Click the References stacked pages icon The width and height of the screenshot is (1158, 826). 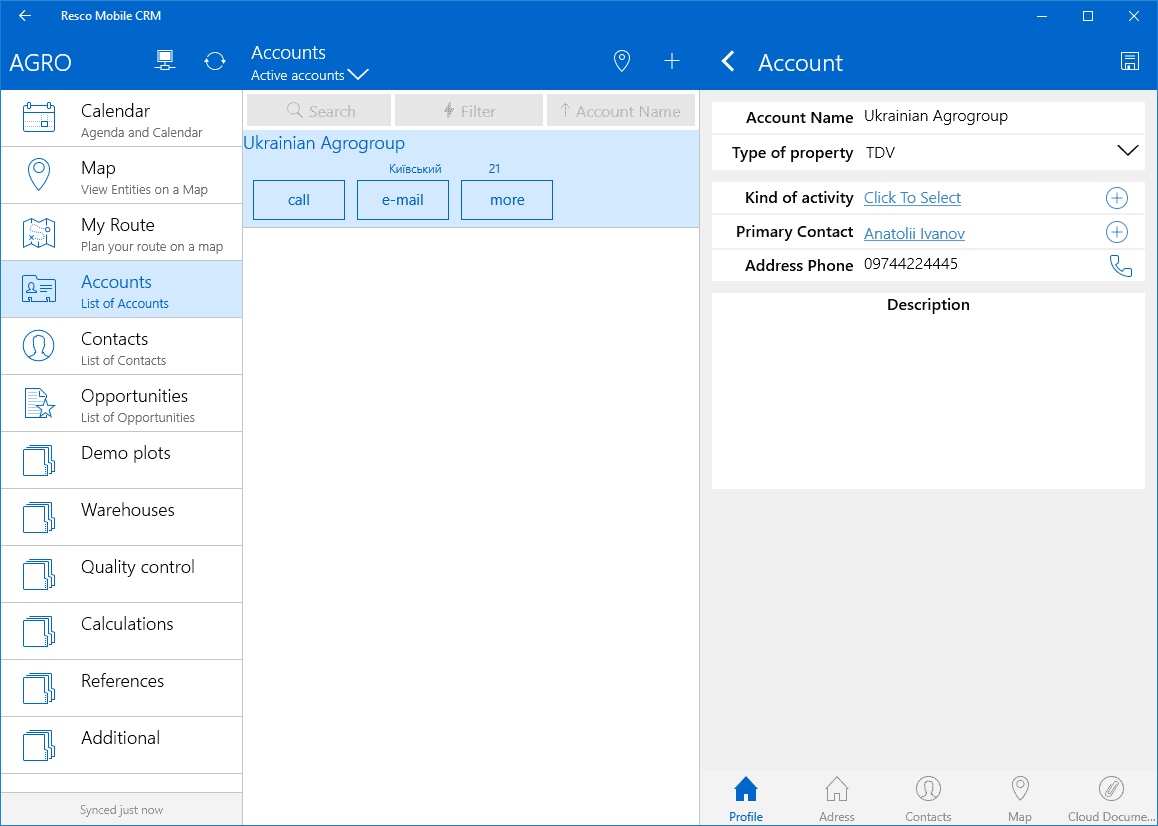(39, 687)
